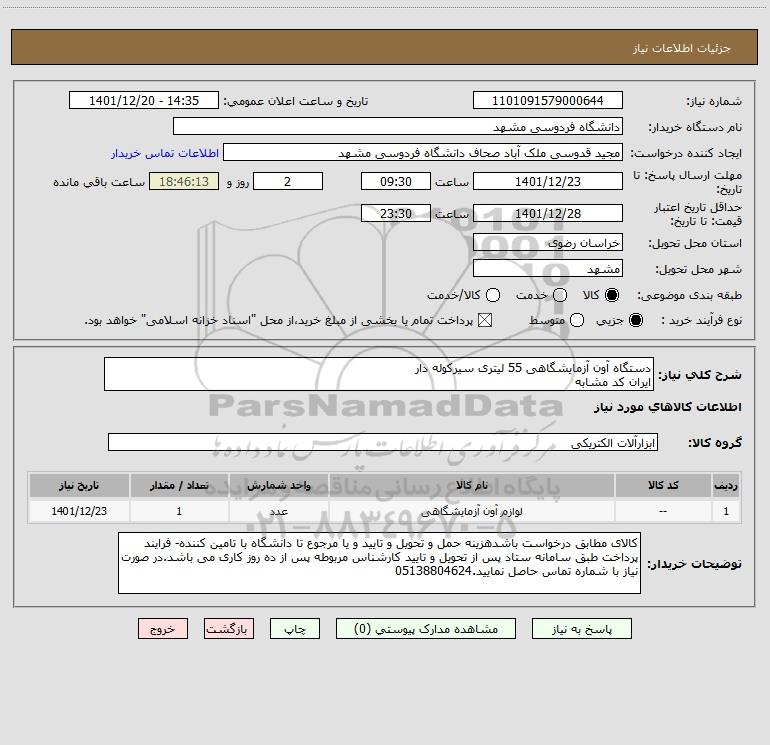Screen dimensions: 770x745
Task: Click the unit cell عدد
Action: point(278,511)
